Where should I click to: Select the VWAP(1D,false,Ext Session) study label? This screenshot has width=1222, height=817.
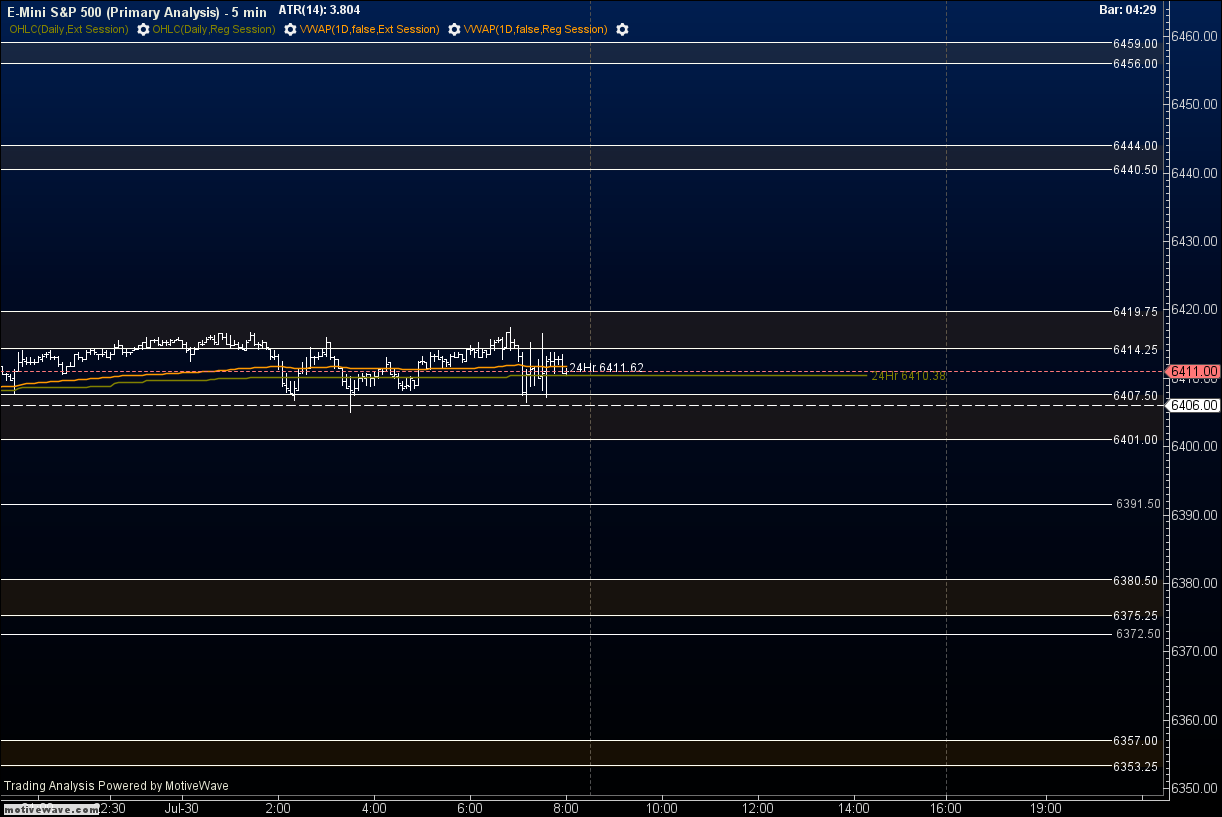369,29
